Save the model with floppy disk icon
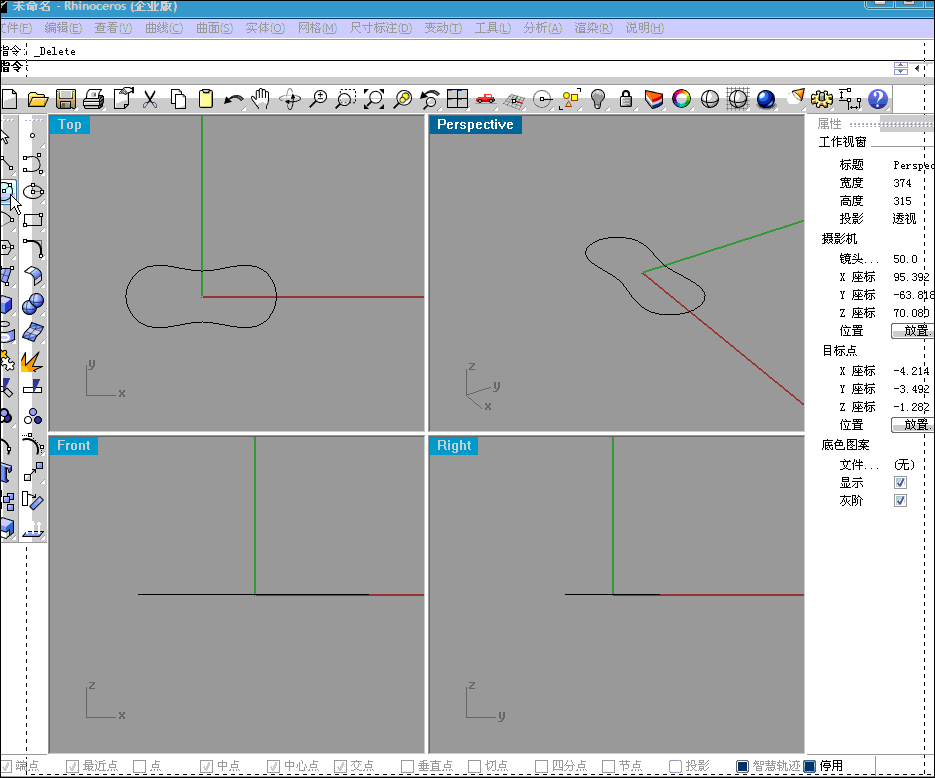Image resolution: width=935 pixels, height=778 pixels. point(66,99)
